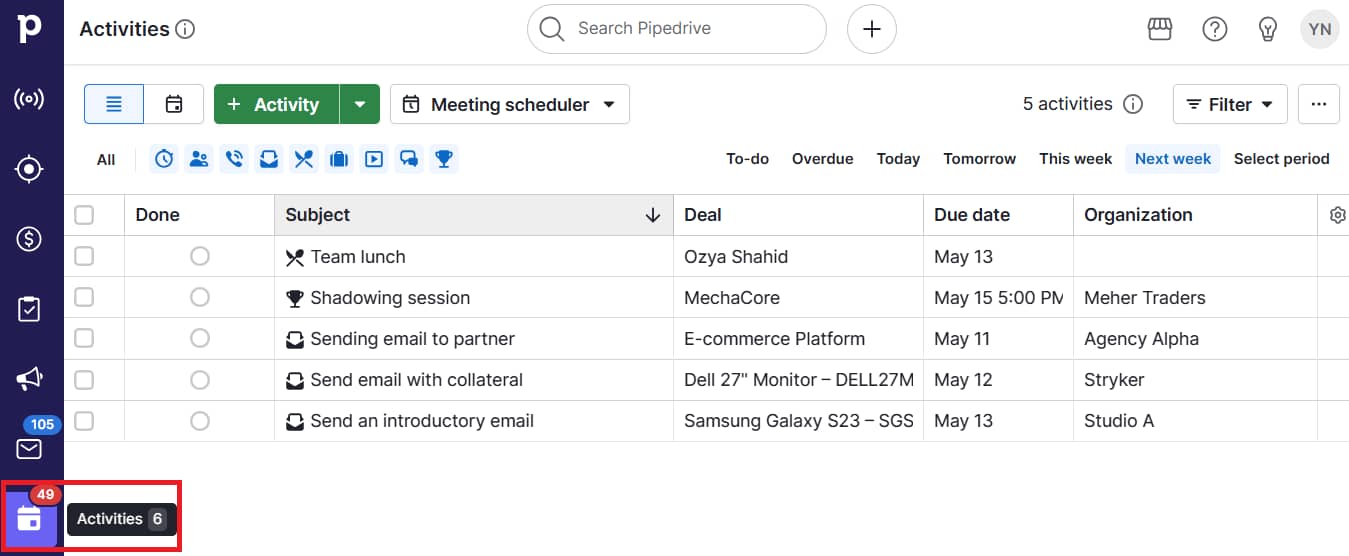Select the Overdue period filter
Image resolution: width=1349 pixels, height=556 pixels.
[x=823, y=158]
